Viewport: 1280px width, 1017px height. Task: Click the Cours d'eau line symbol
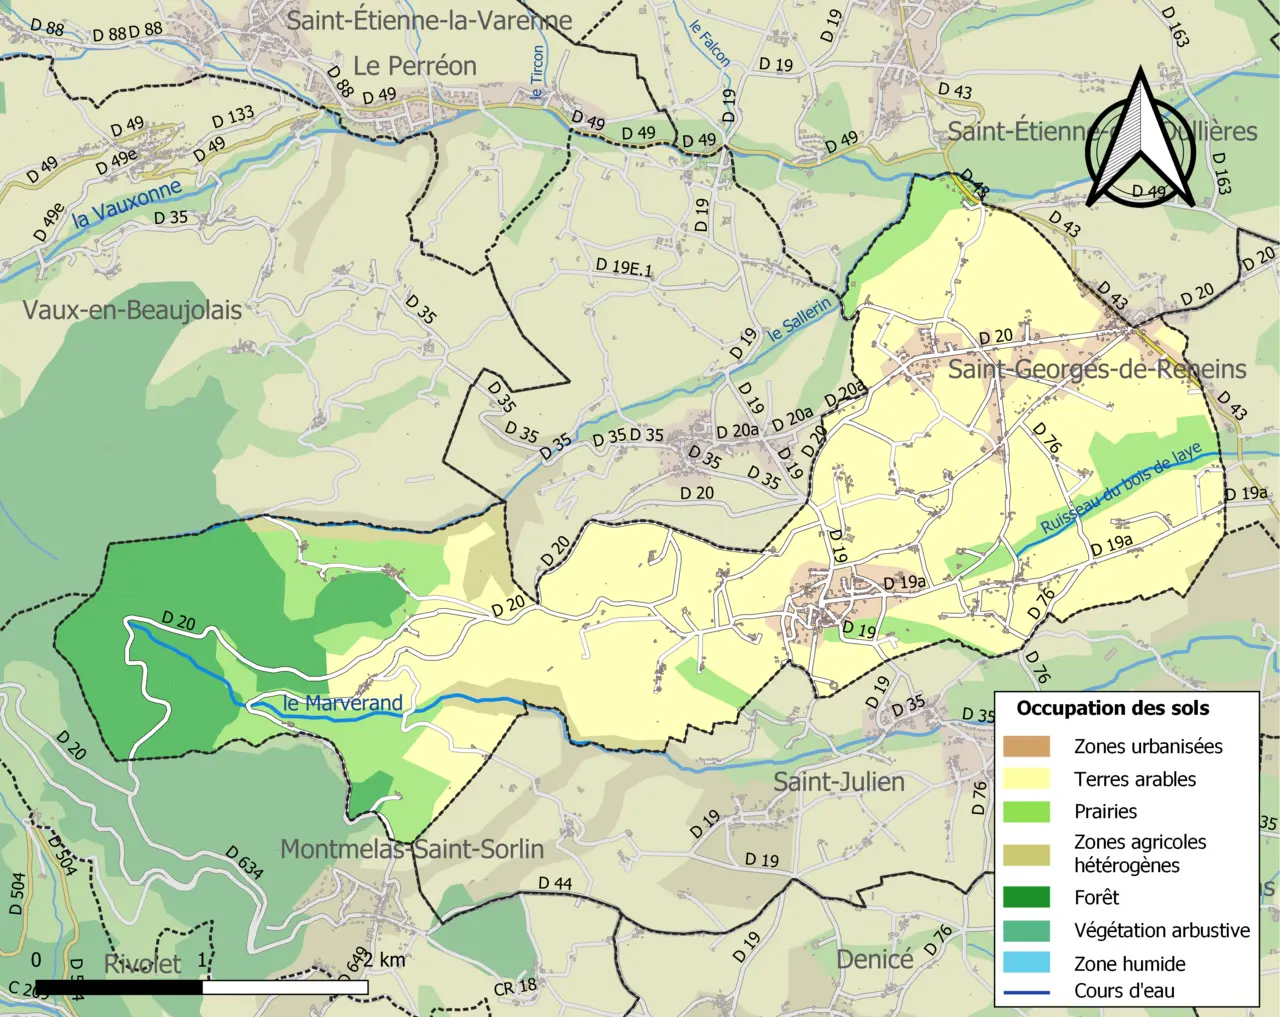coord(1027,992)
